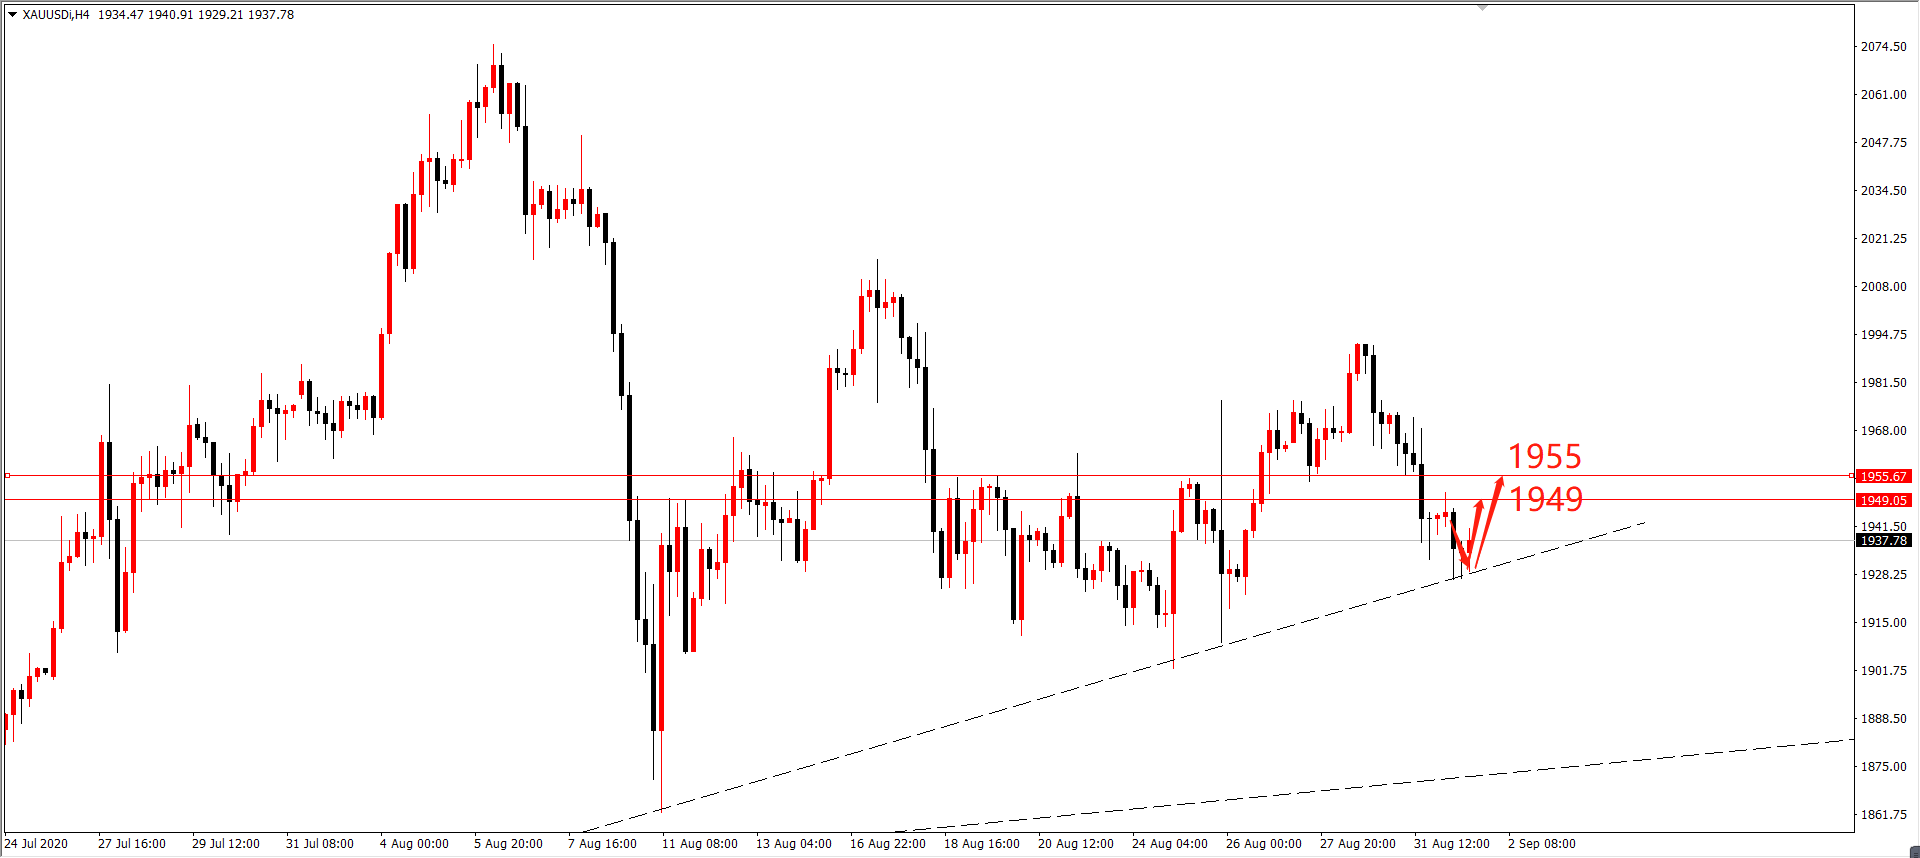
Task: Click the 1901.75 price scale label
Action: coord(1883,671)
